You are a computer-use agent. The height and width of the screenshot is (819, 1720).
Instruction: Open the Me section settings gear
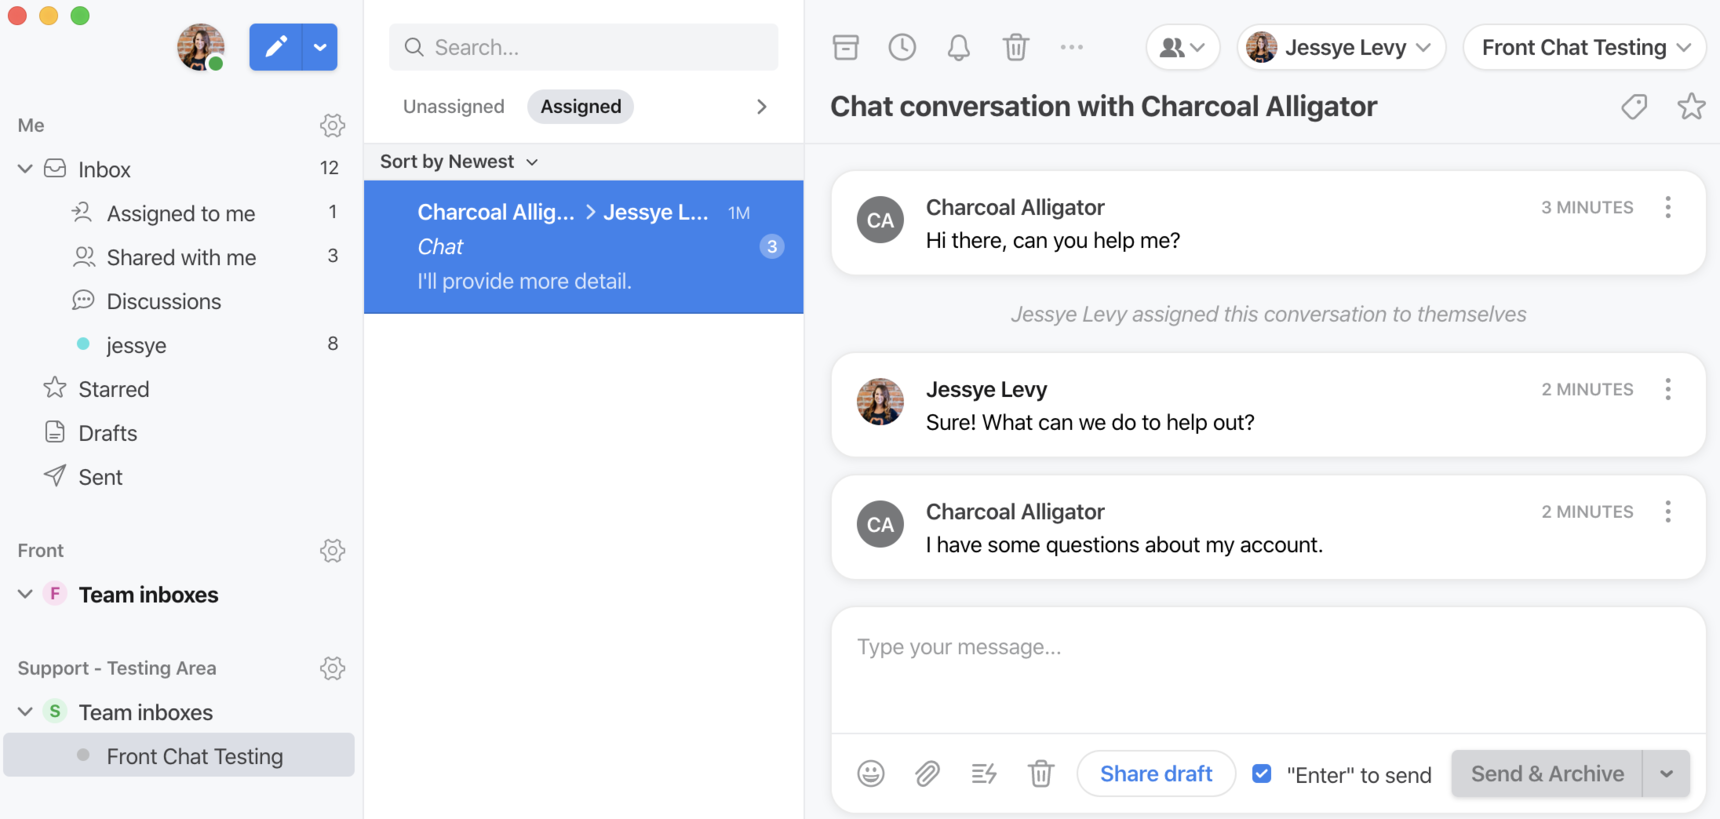[332, 126]
